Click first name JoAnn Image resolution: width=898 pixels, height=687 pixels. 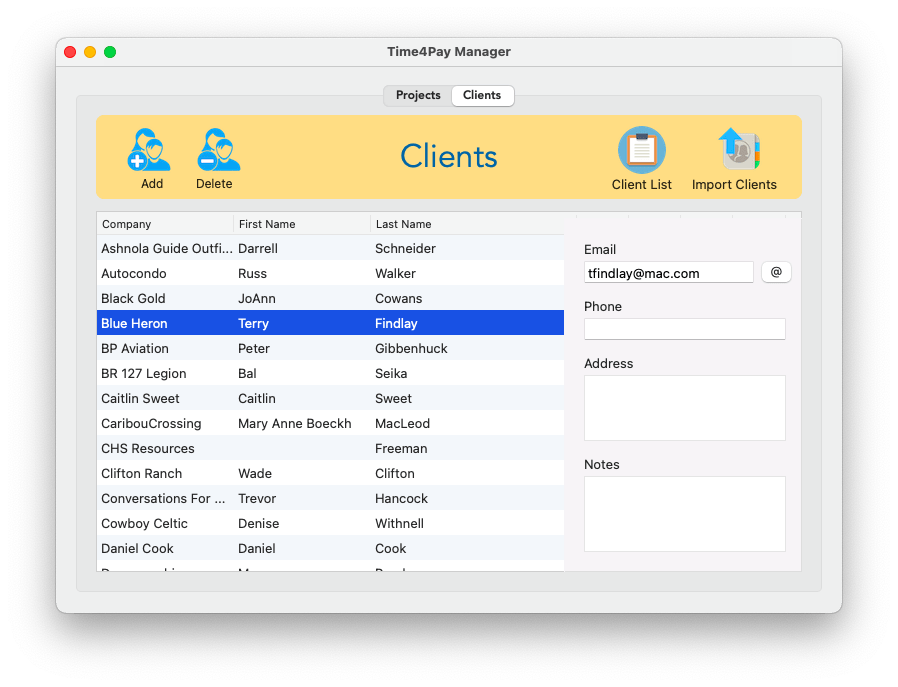coord(257,298)
